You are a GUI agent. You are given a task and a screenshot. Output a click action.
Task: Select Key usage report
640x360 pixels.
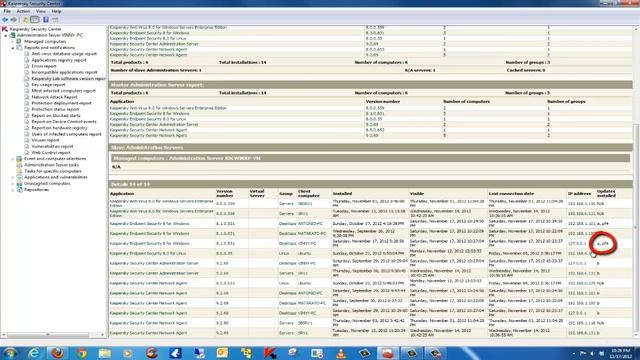tap(48, 84)
